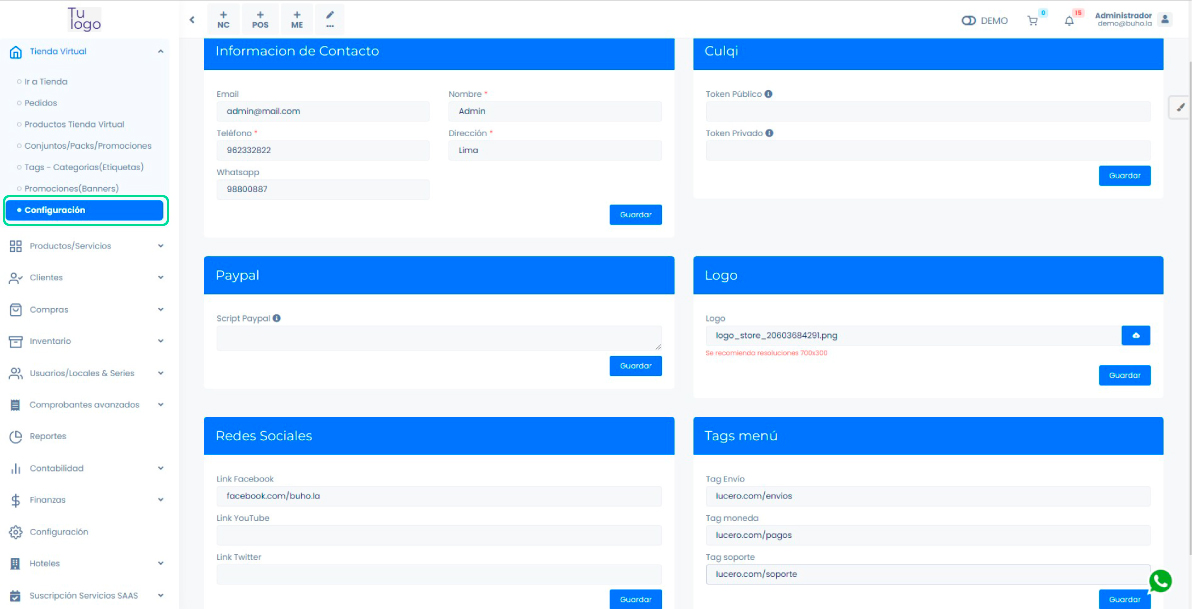Open the pencil edit tab on right edge
1192x609 pixels.
[x=1180, y=107]
